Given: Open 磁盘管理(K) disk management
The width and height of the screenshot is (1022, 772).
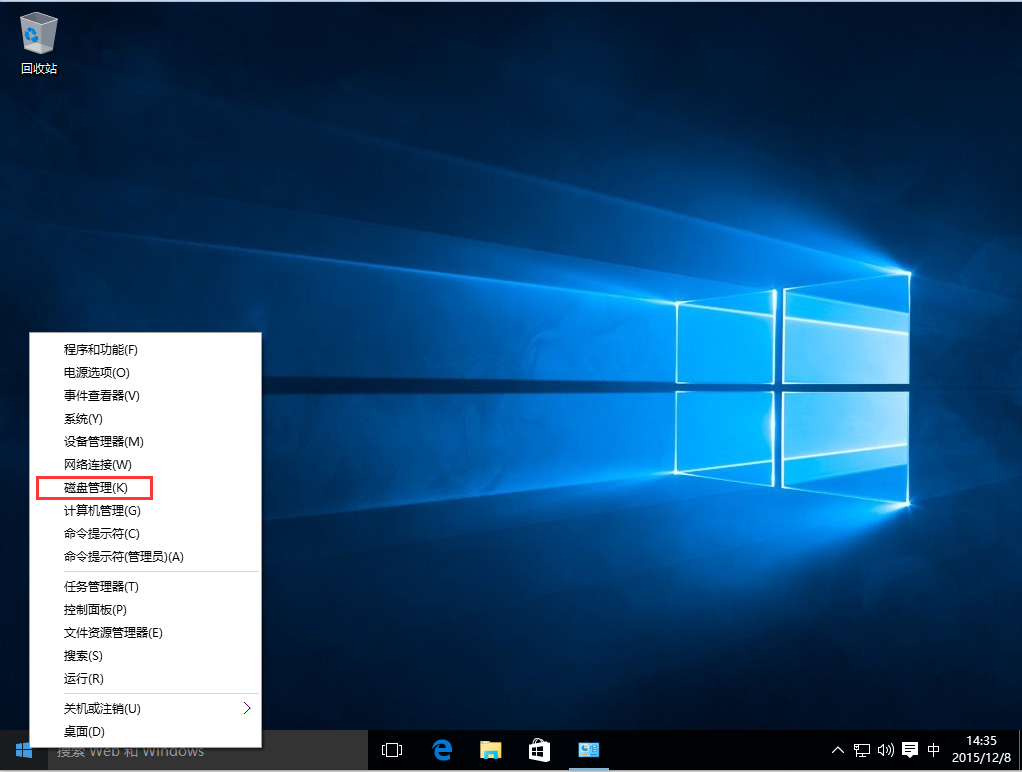Looking at the screenshot, I should point(145,488).
